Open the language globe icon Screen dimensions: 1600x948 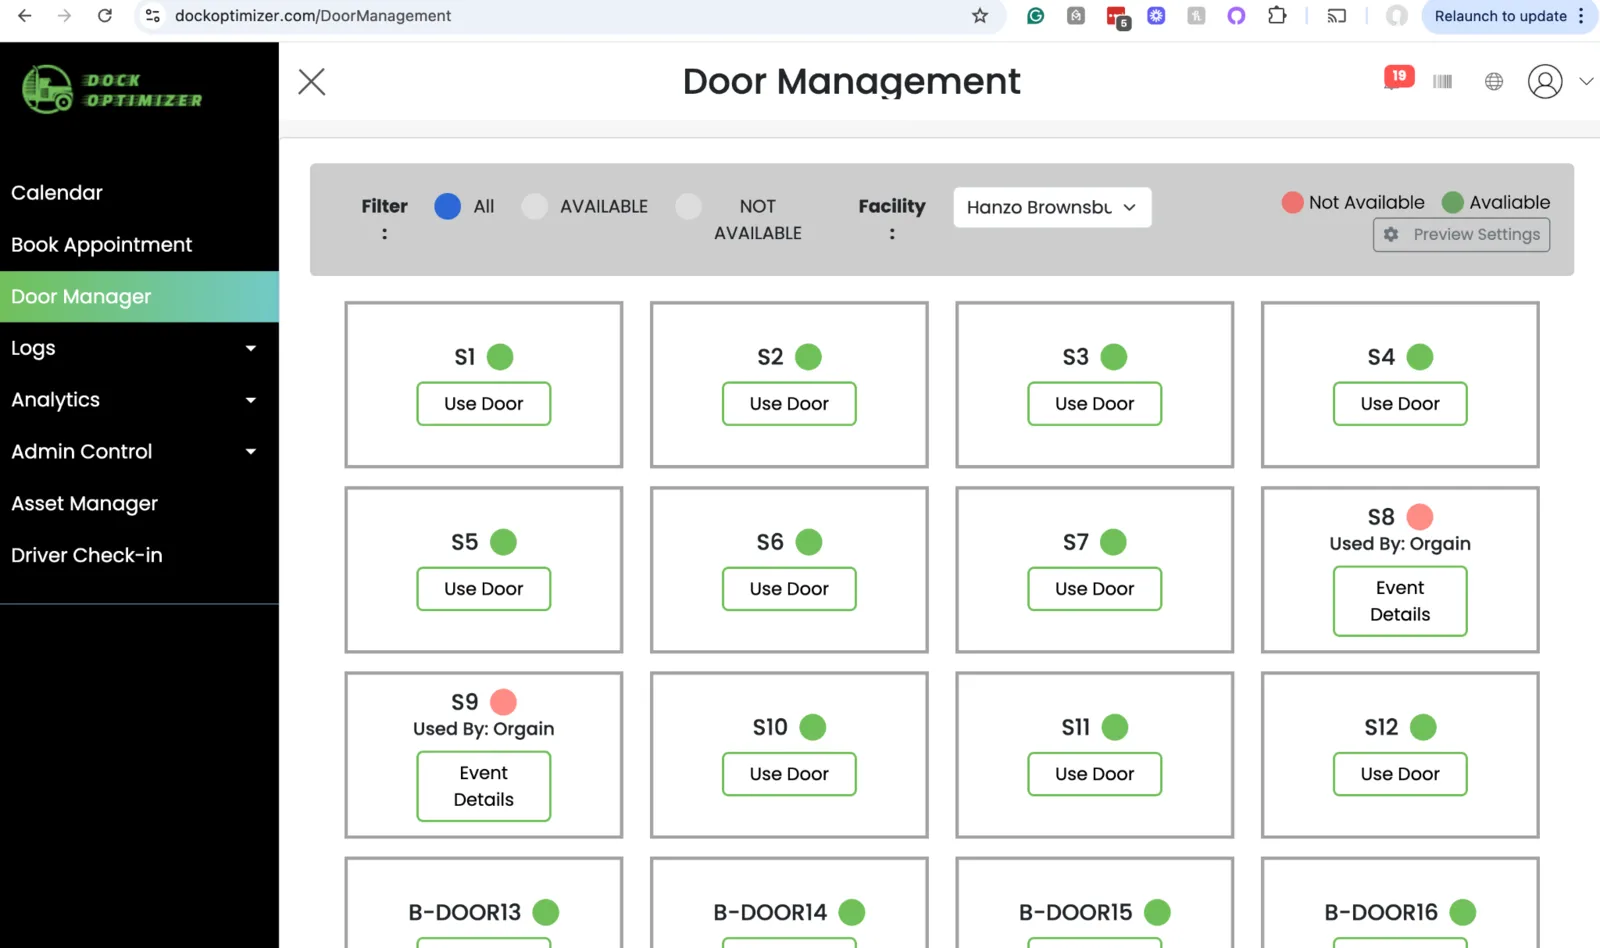point(1494,82)
